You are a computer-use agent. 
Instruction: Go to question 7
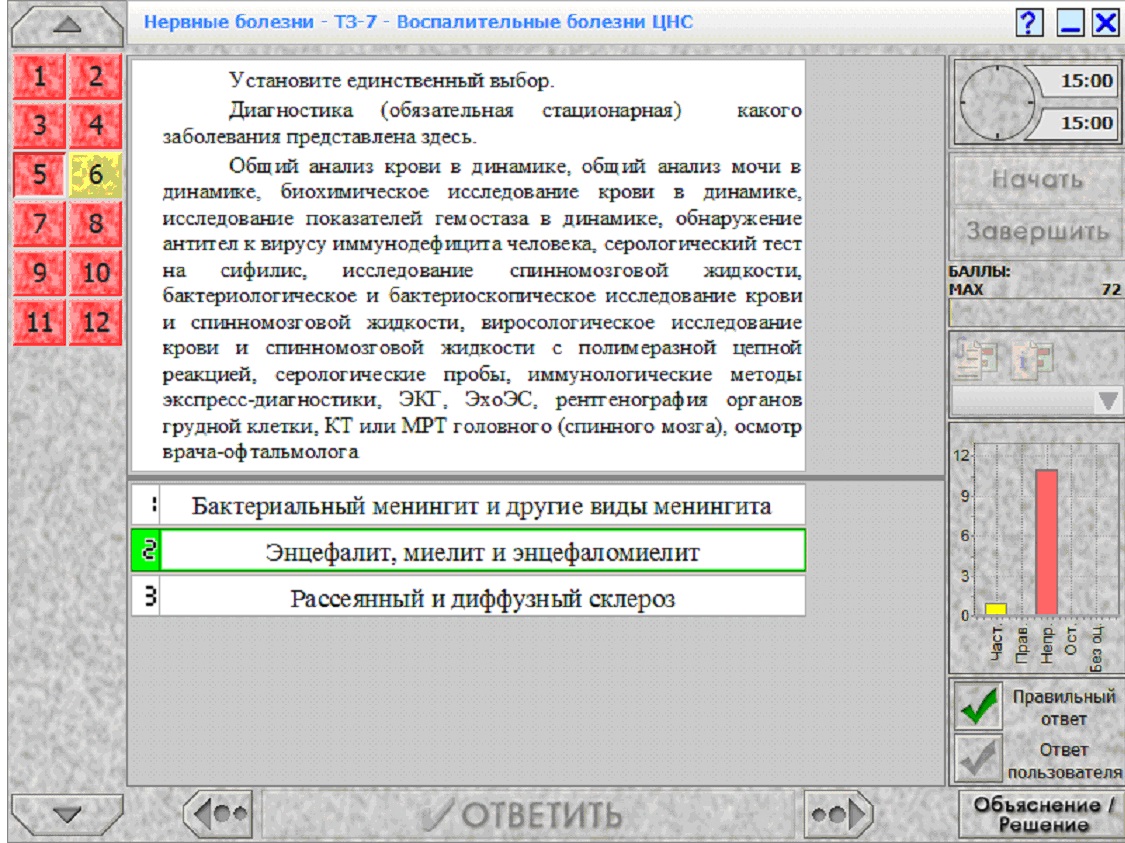pos(39,223)
